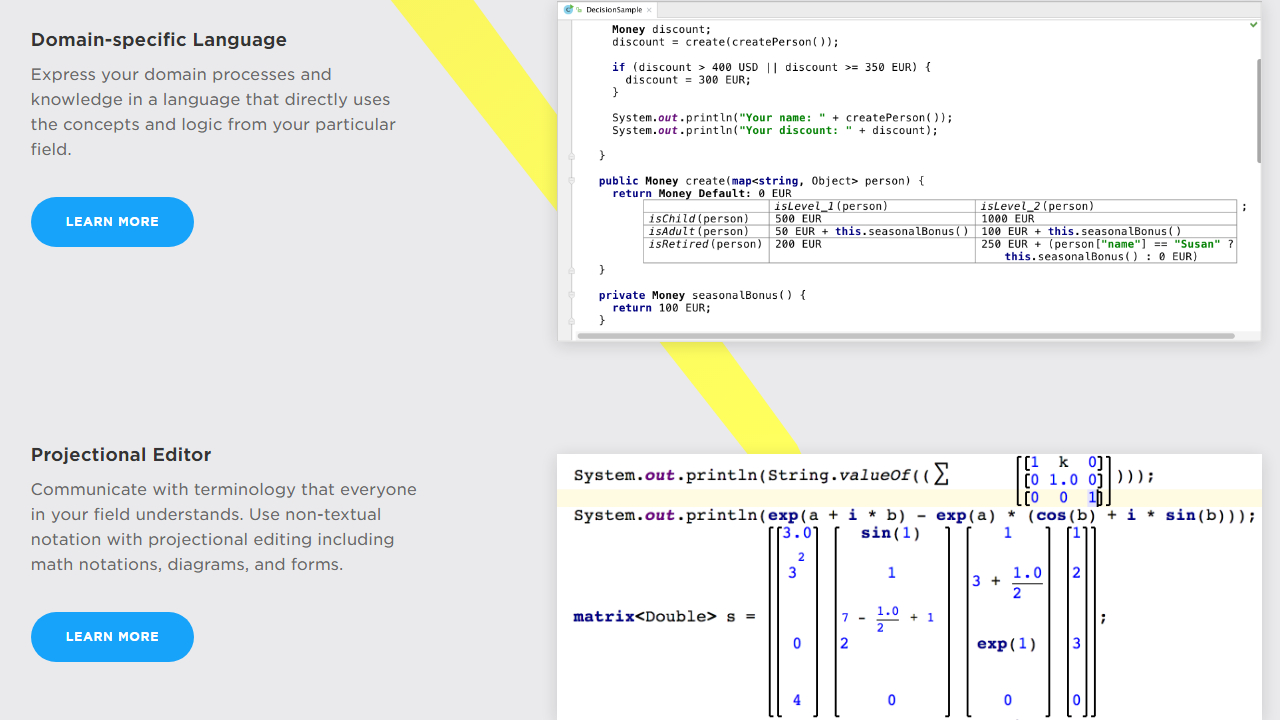Click the Projectional Editor heading
The height and width of the screenshot is (720, 1280).
121,455
